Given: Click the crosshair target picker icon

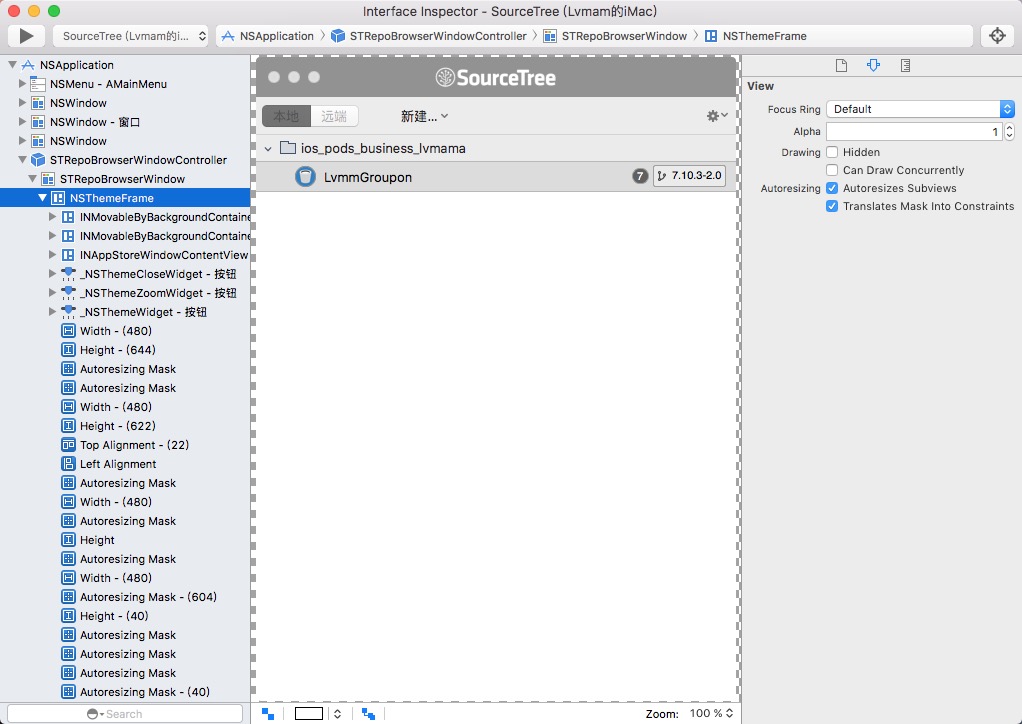Looking at the screenshot, I should (996, 36).
